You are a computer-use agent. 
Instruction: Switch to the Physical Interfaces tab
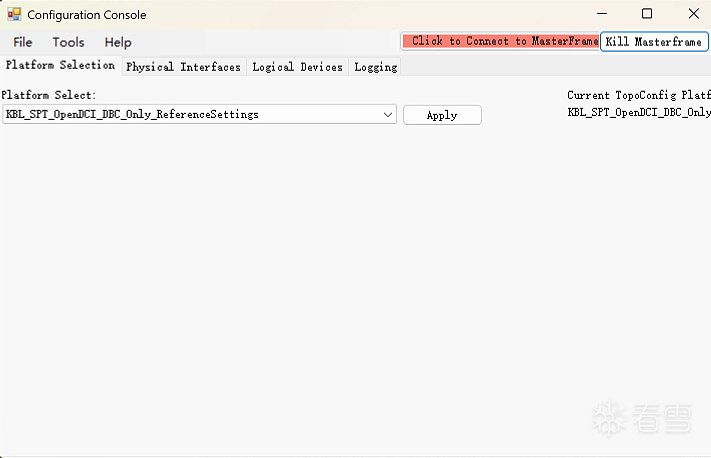(183, 67)
